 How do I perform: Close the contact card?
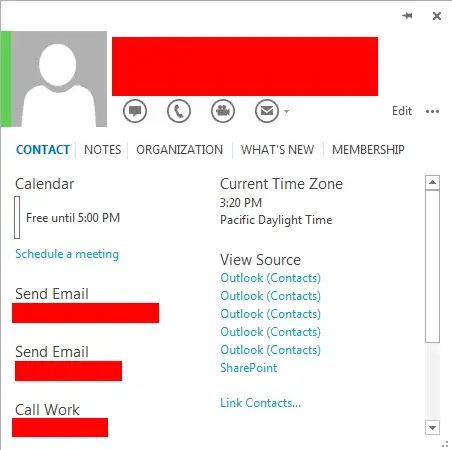pyautogui.click(x=437, y=16)
